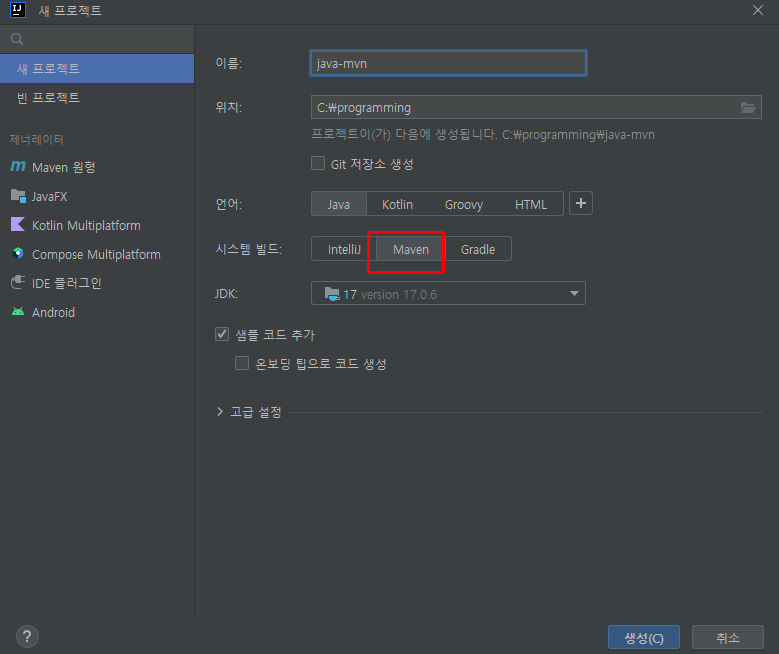Click the 생성(C) button

pos(643,638)
